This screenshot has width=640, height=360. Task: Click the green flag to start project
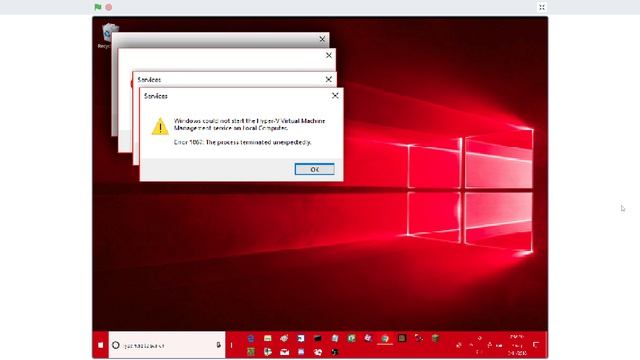[x=98, y=7]
